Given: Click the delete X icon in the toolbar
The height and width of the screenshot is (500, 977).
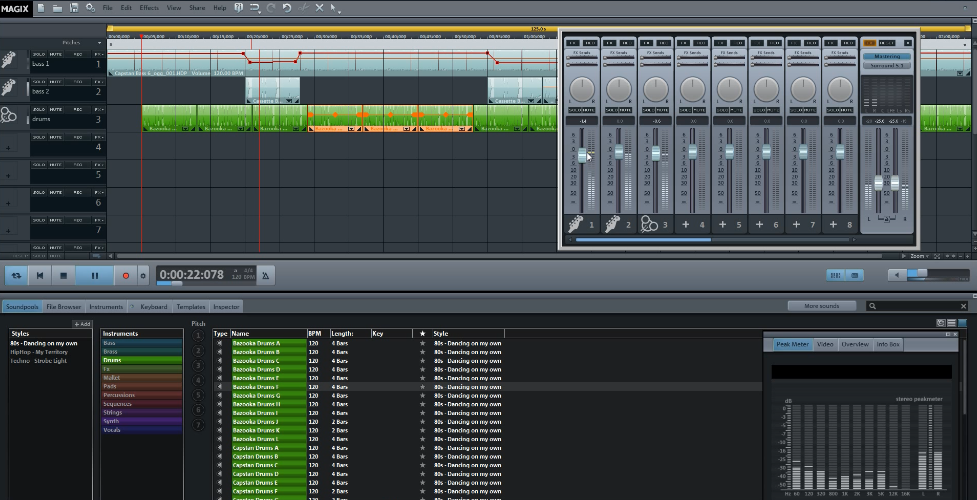Looking at the screenshot, I should tap(319, 8).
